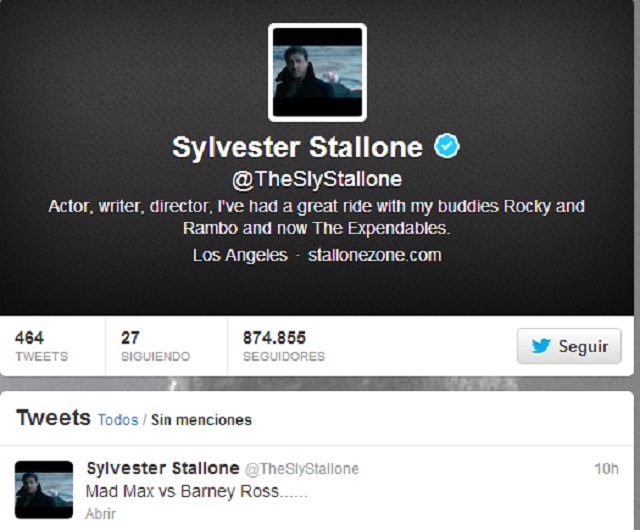640x530 pixels.
Task: Click the Los Angeles location text
Action: pos(240,255)
